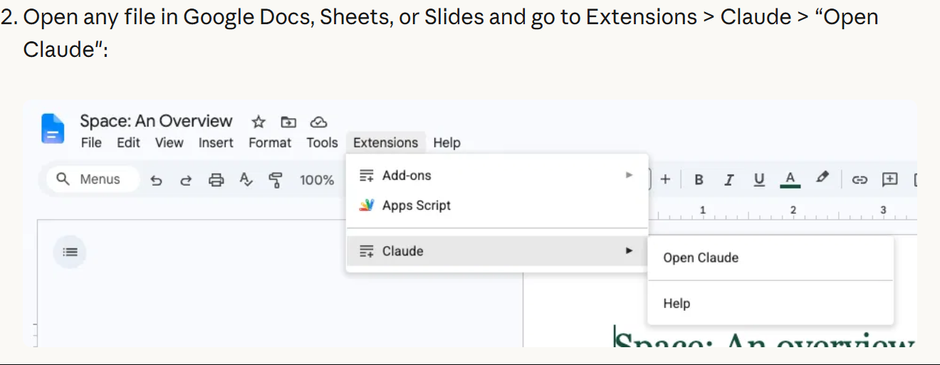Image resolution: width=940 pixels, height=365 pixels.
Task: Open the Edit menu
Action: [x=128, y=143]
